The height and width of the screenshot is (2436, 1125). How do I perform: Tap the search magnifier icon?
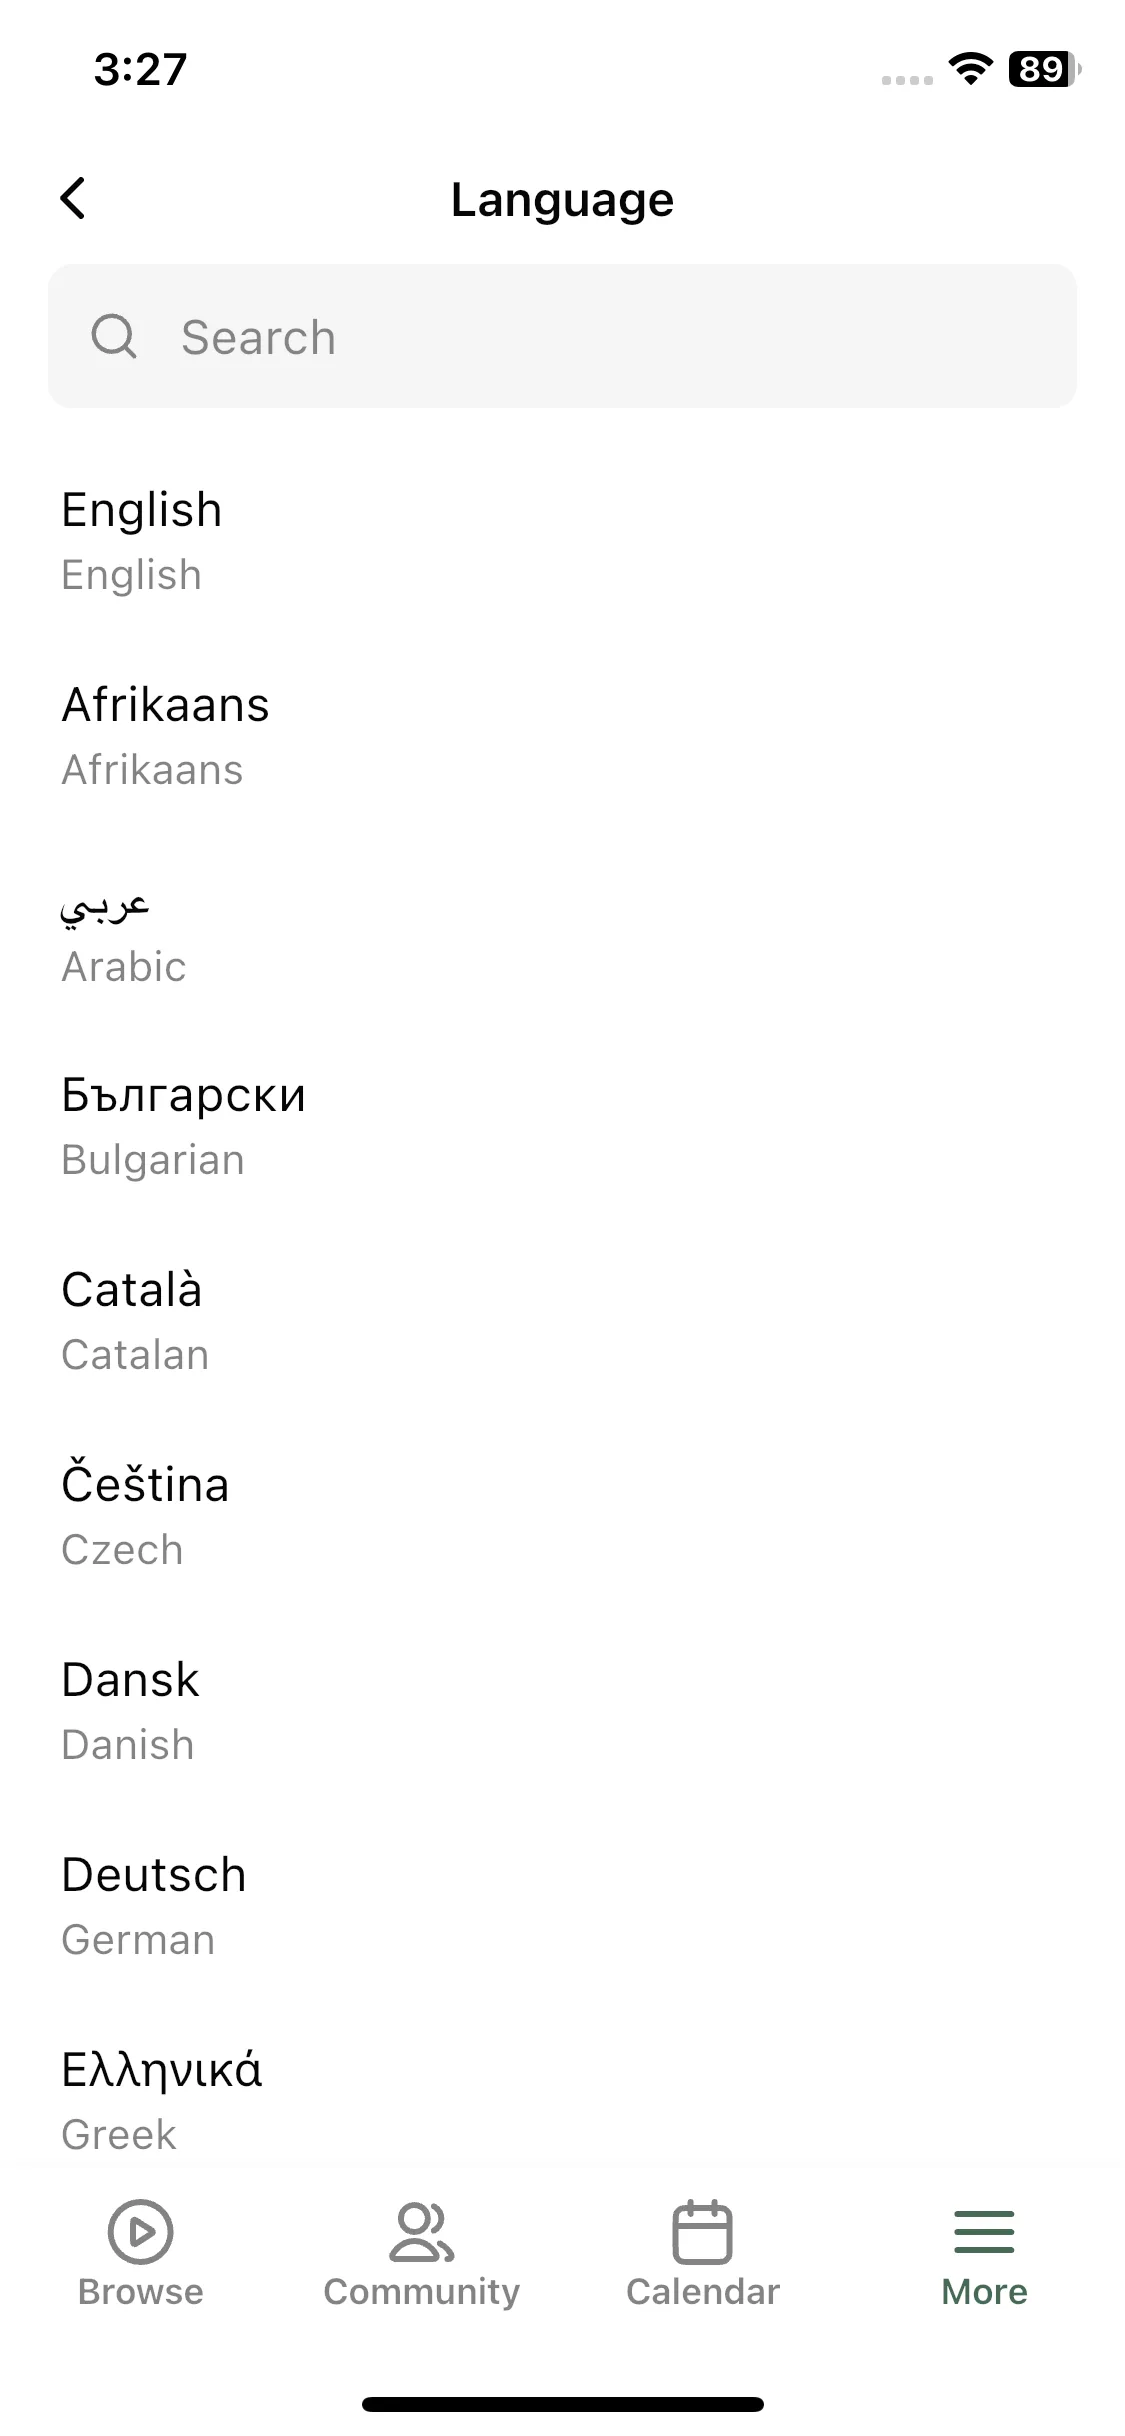point(114,337)
